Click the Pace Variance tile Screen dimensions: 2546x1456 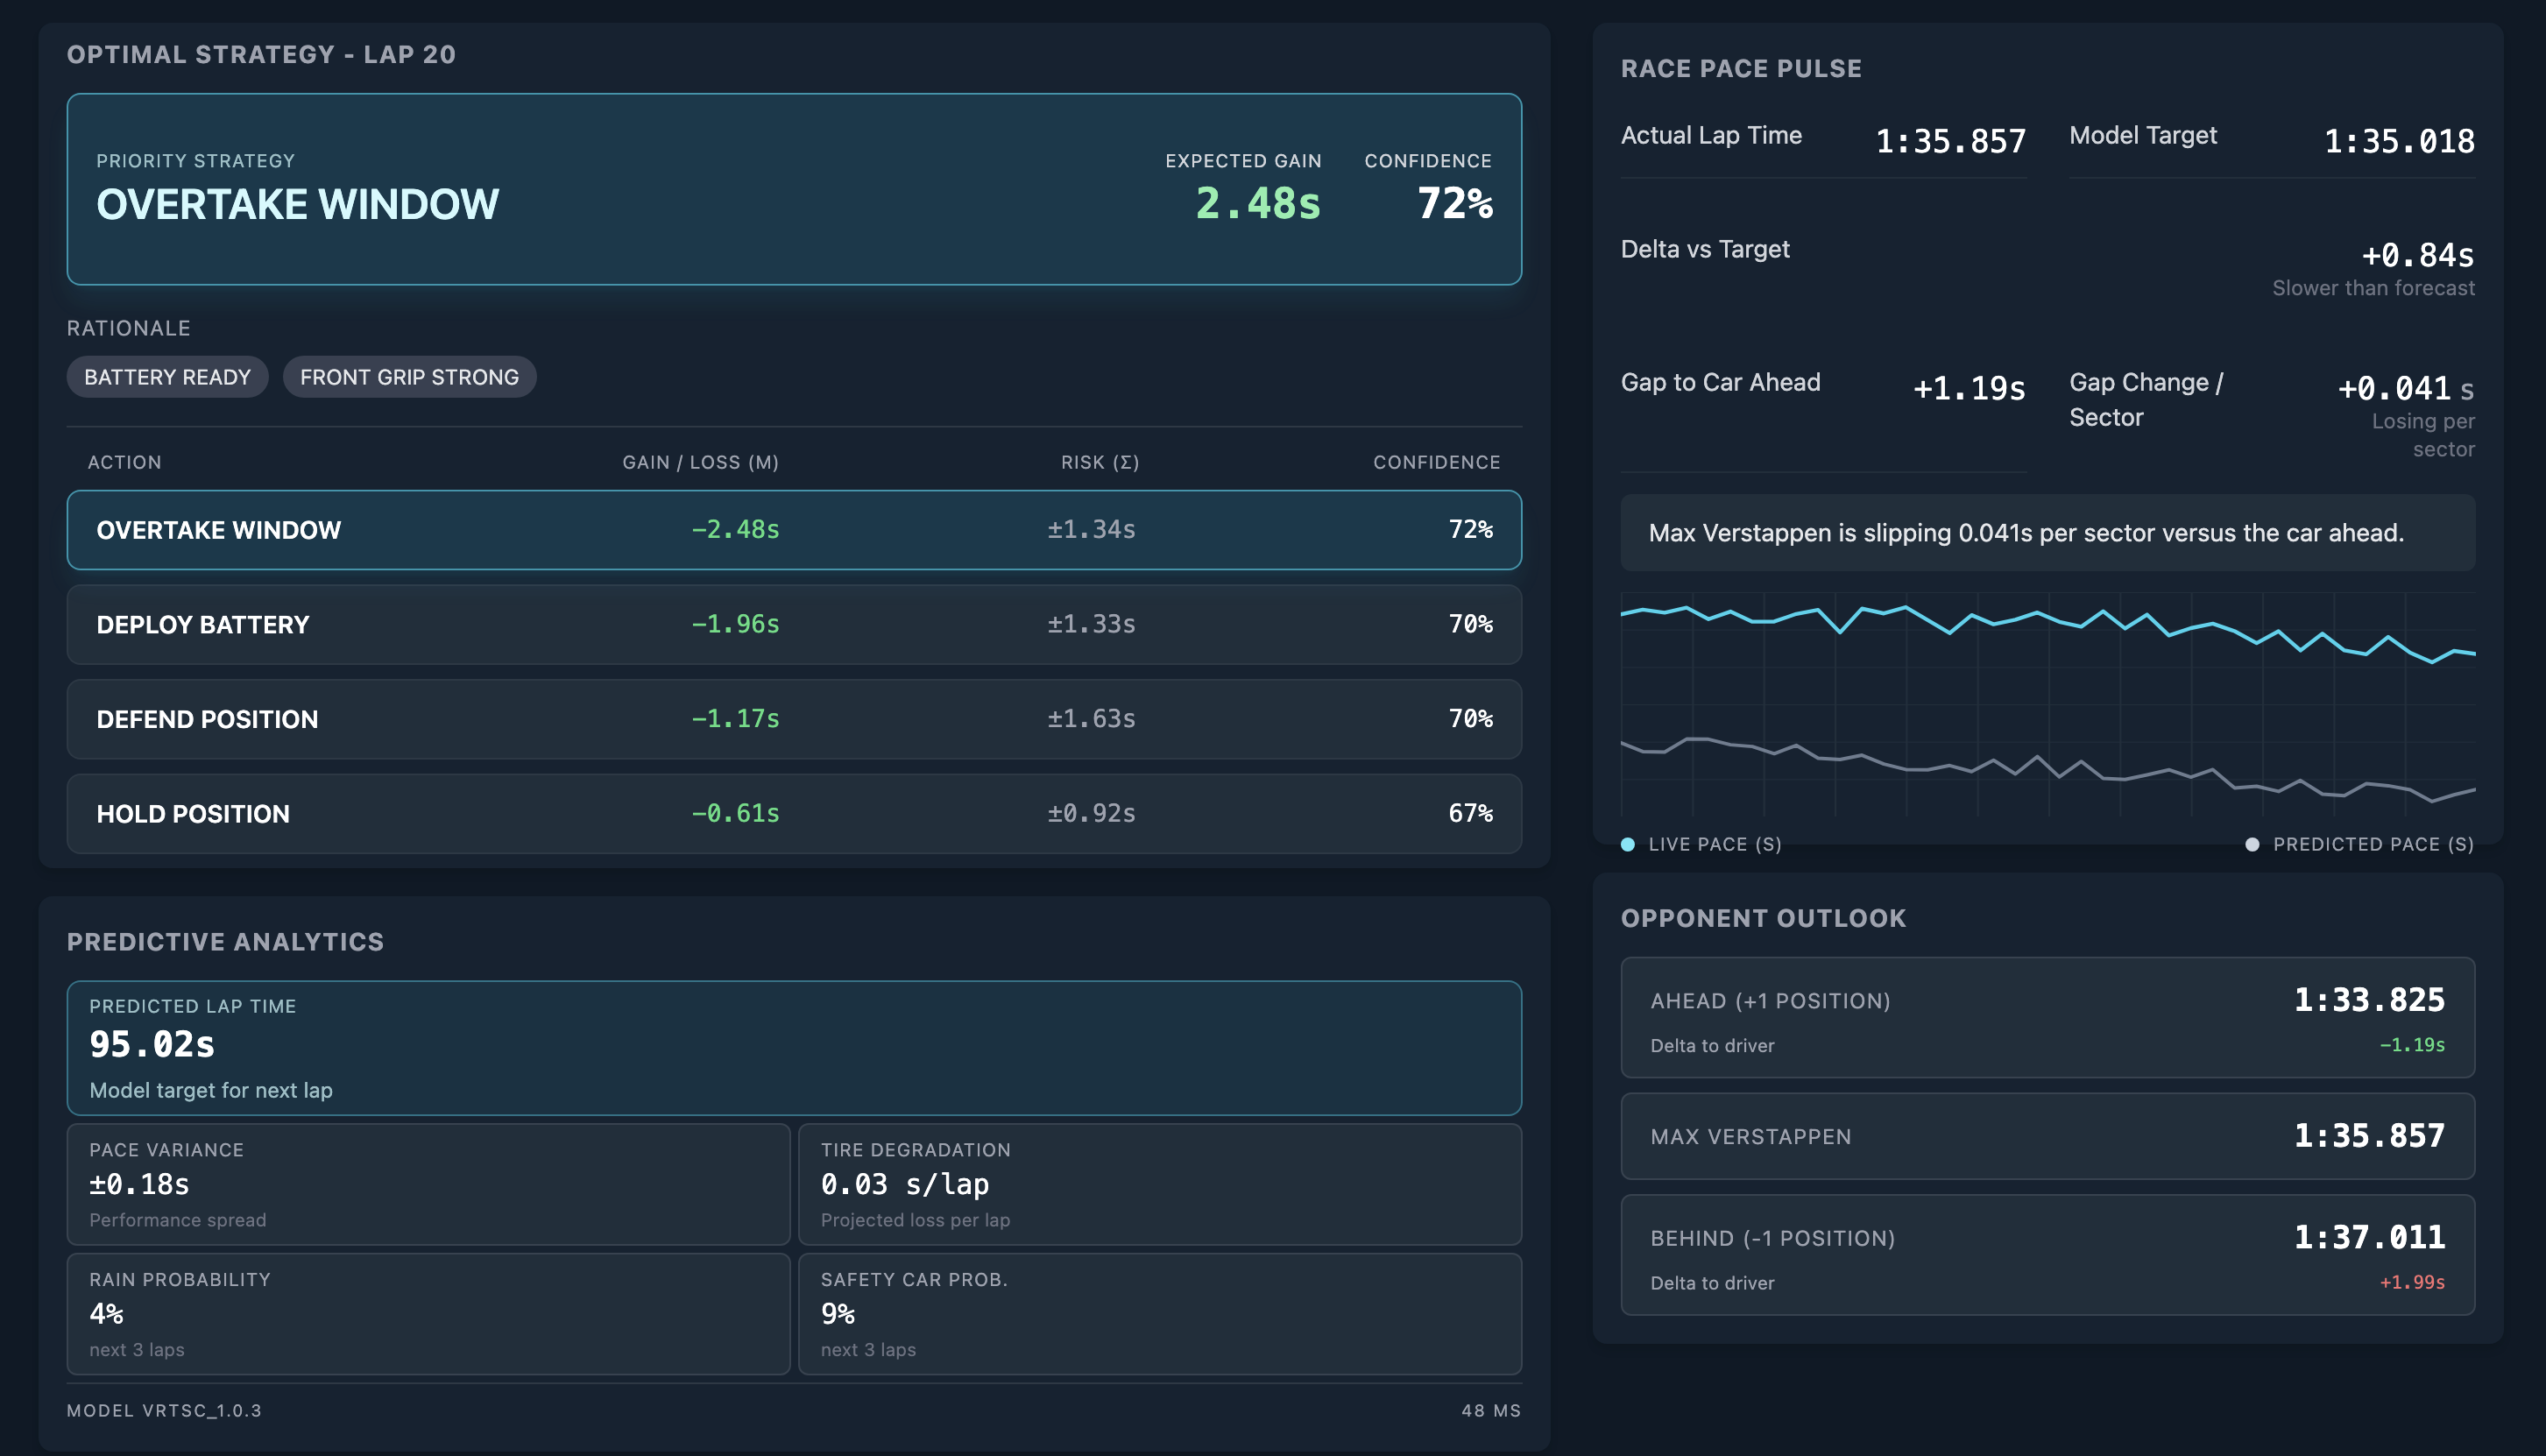(x=428, y=1184)
